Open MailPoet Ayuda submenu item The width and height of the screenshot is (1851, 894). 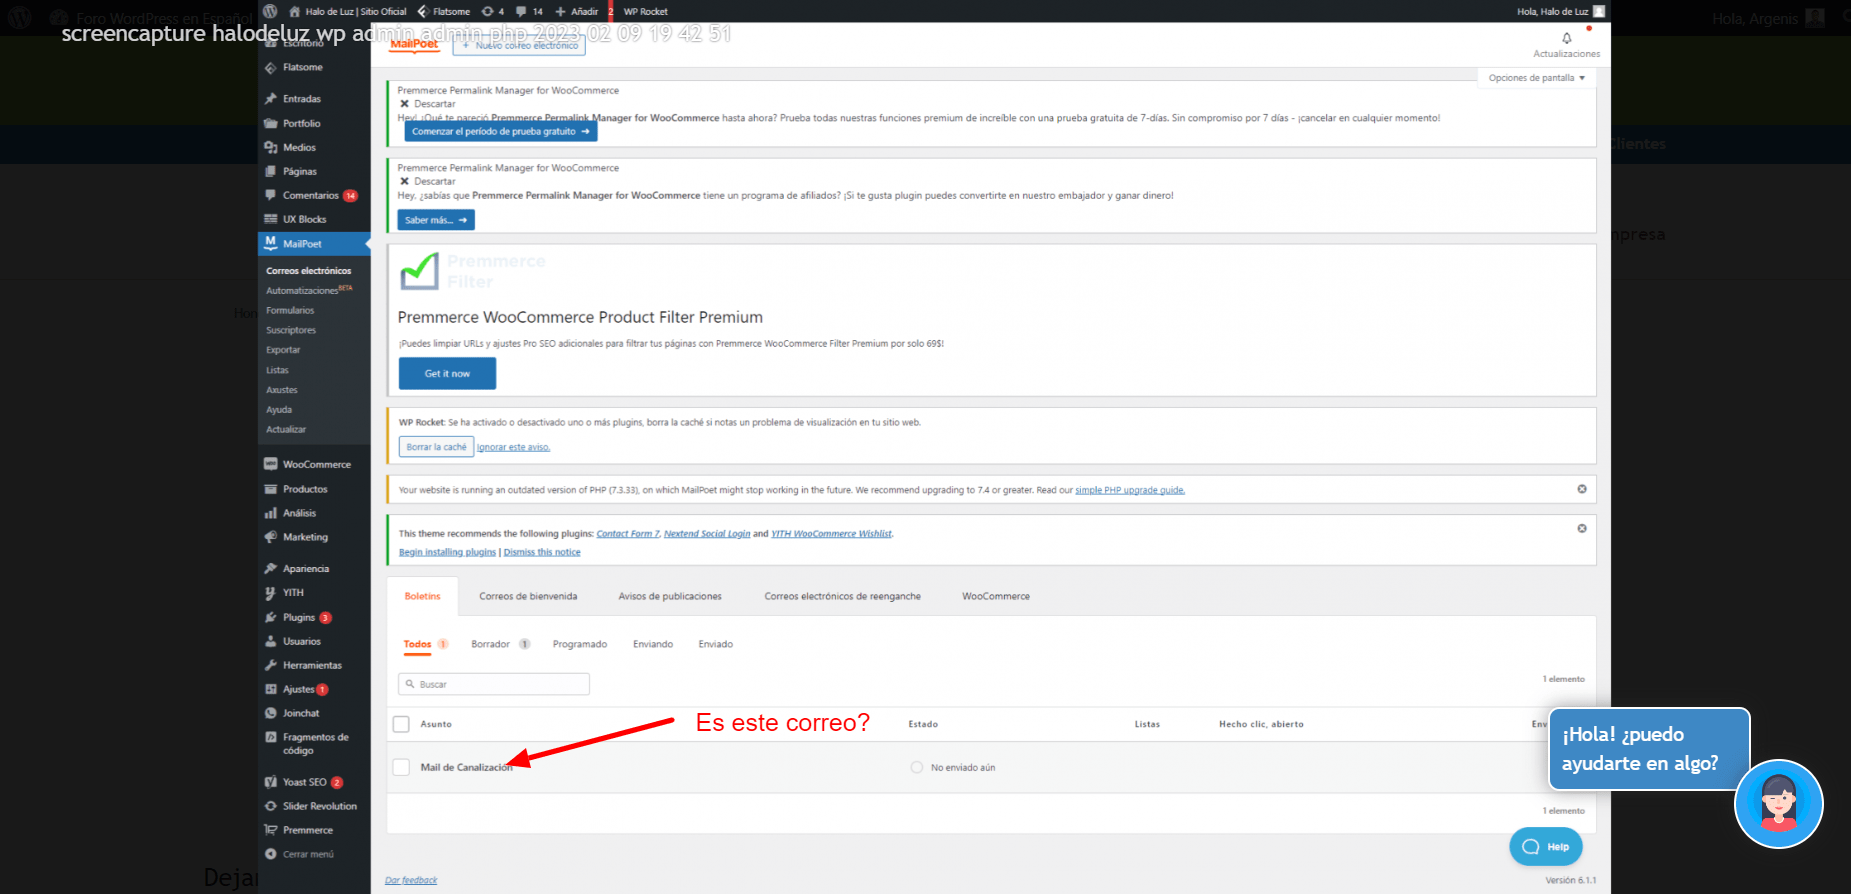click(279, 410)
